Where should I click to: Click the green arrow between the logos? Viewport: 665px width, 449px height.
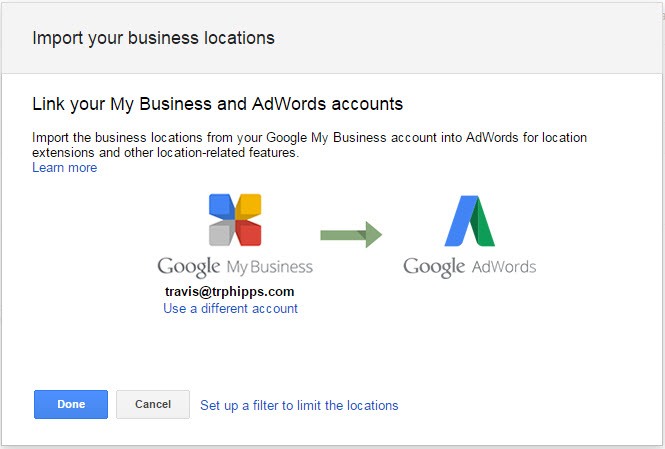351,235
